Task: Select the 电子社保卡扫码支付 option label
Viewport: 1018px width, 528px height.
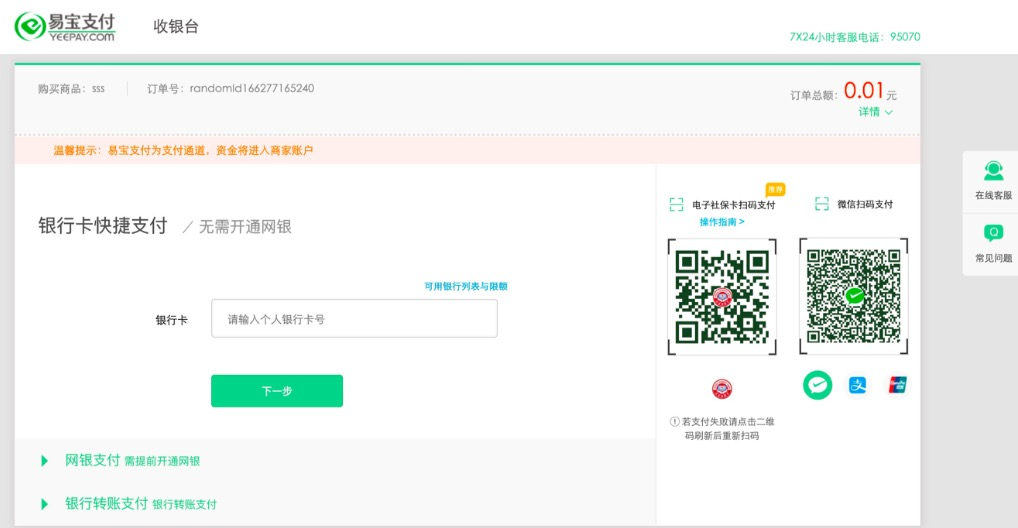Action: [734, 205]
